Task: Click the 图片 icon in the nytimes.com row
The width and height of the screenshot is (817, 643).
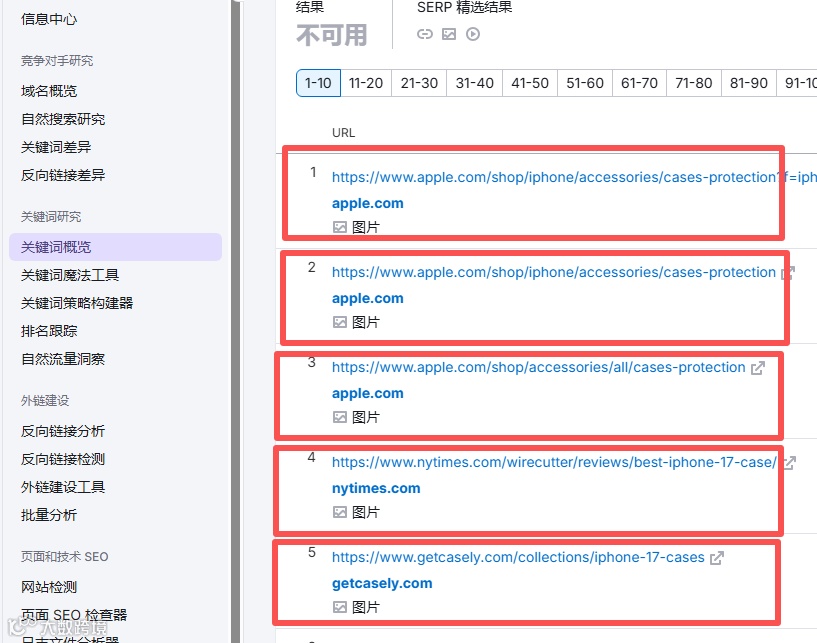Action: 340,512
